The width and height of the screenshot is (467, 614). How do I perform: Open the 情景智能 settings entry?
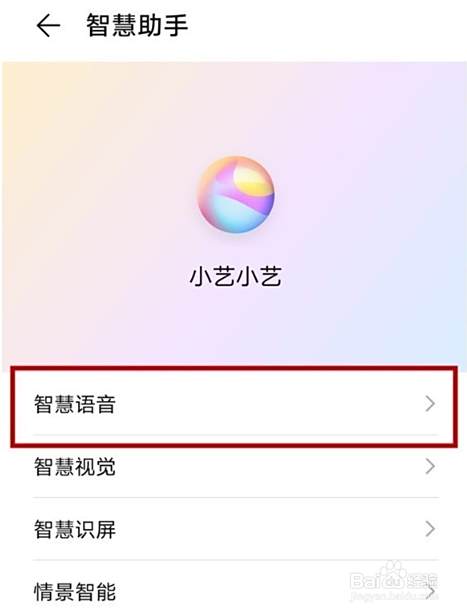pyautogui.click(x=235, y=589)
